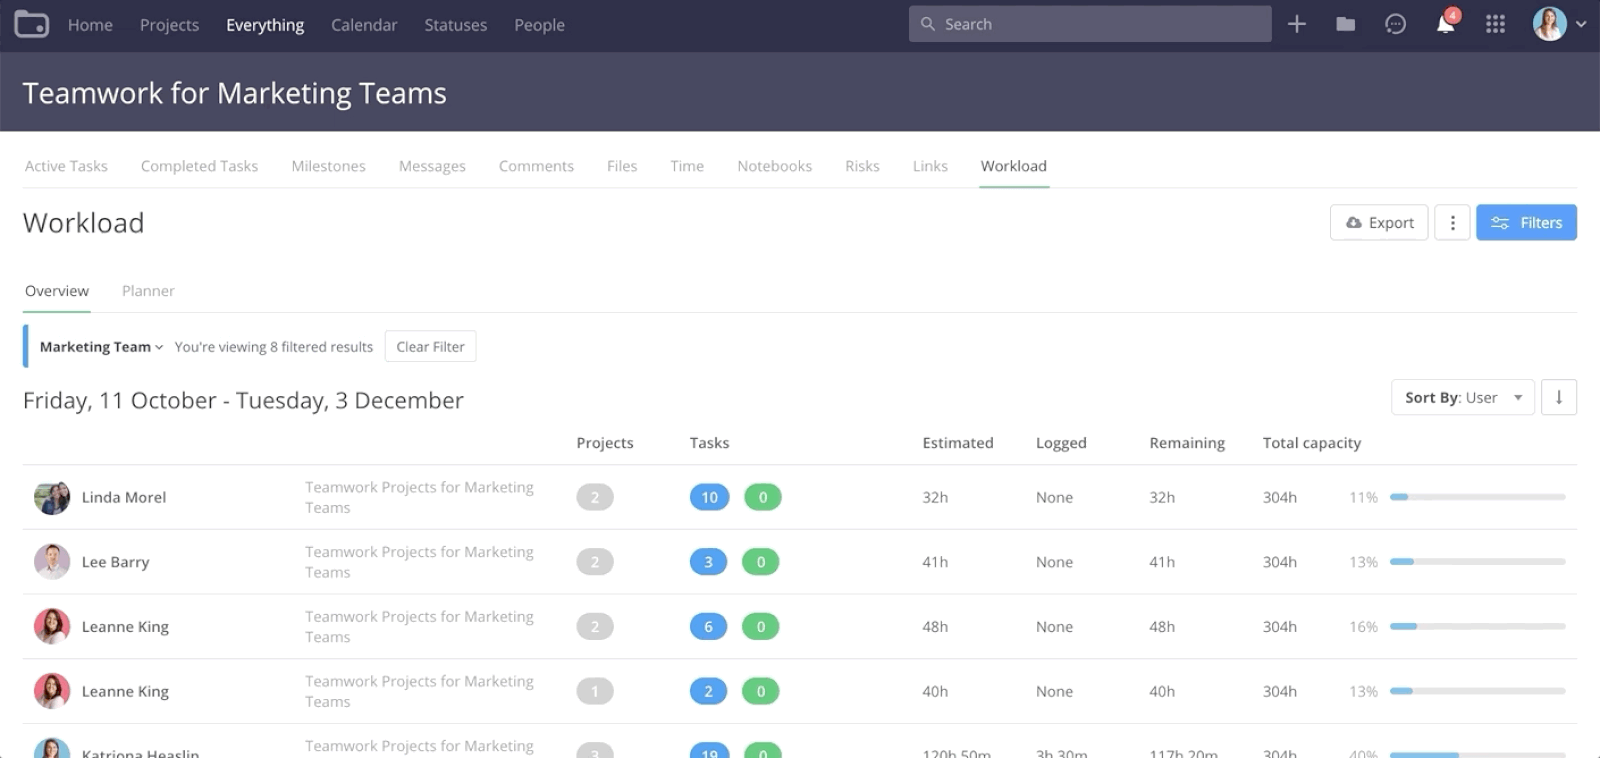Screen dimensions: 1600x758
Task: Switch to the Planner tab
Action: pos(148,291)
